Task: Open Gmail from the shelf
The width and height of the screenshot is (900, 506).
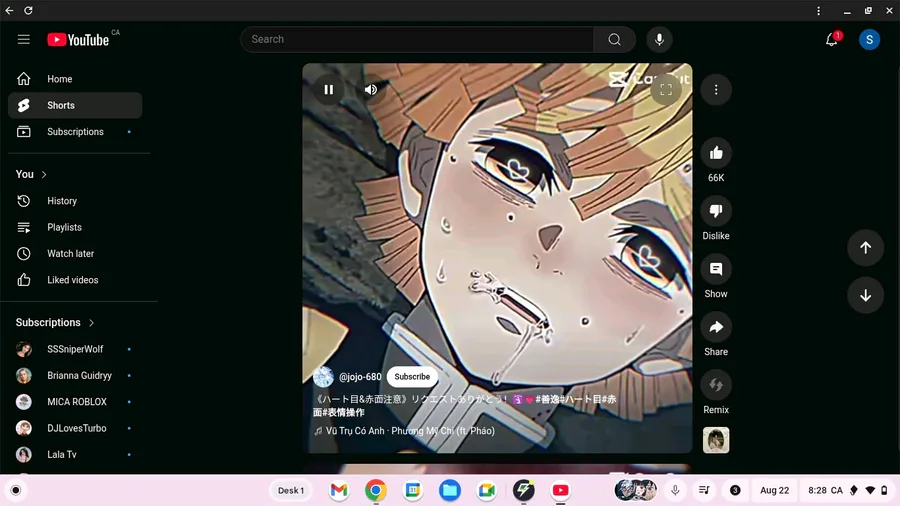Action: click(x=339, y=491)
